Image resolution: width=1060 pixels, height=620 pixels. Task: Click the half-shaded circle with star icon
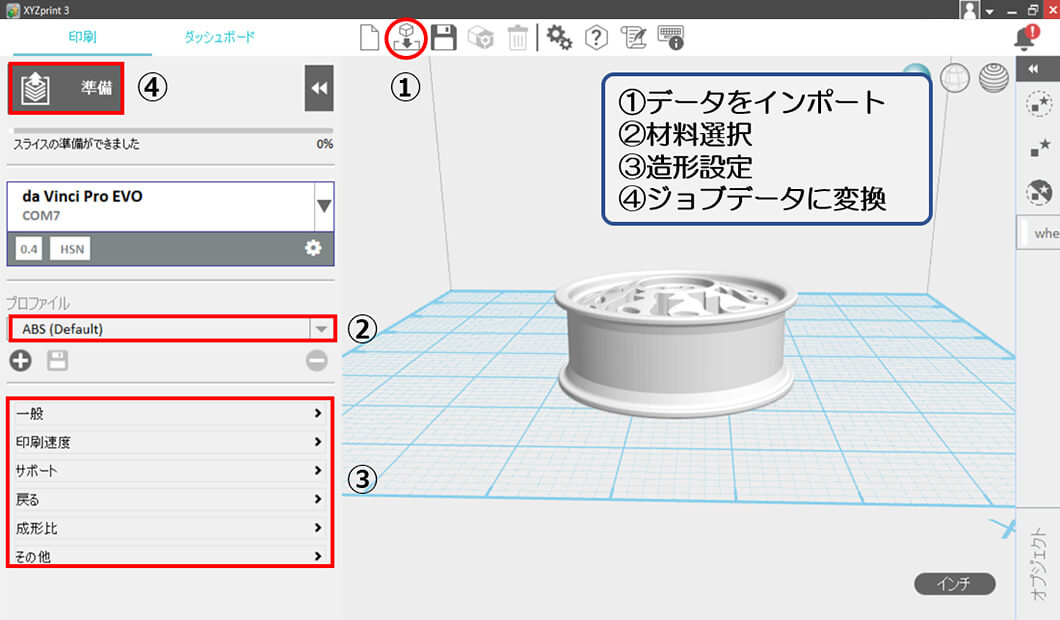(1039, 193)
